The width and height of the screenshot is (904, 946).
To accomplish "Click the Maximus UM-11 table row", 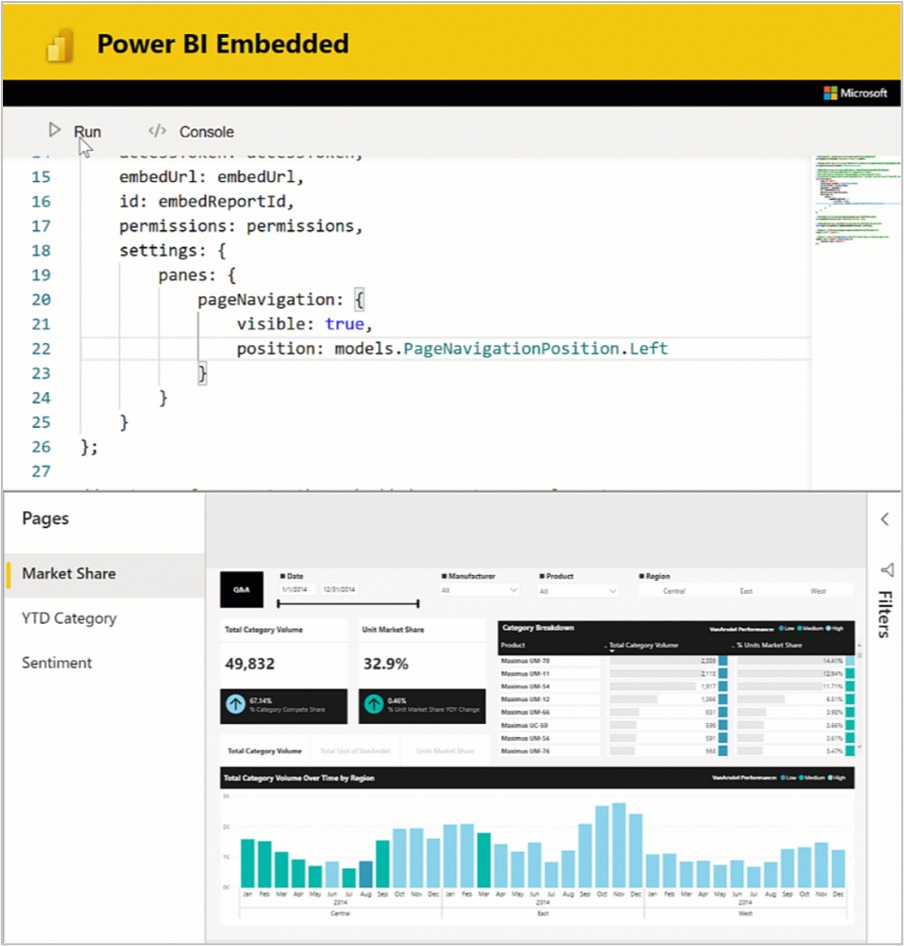I will click(676, 673).
